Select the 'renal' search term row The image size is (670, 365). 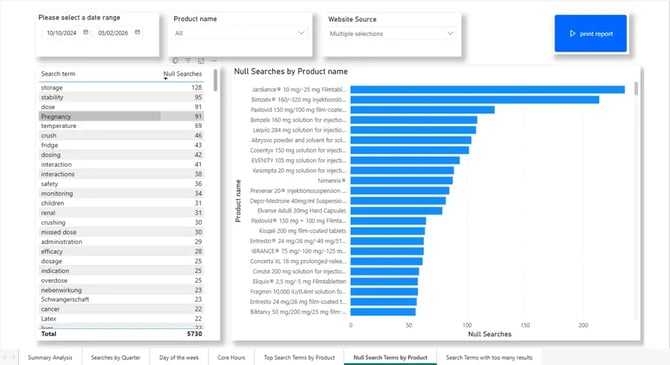tap(121, 212)
